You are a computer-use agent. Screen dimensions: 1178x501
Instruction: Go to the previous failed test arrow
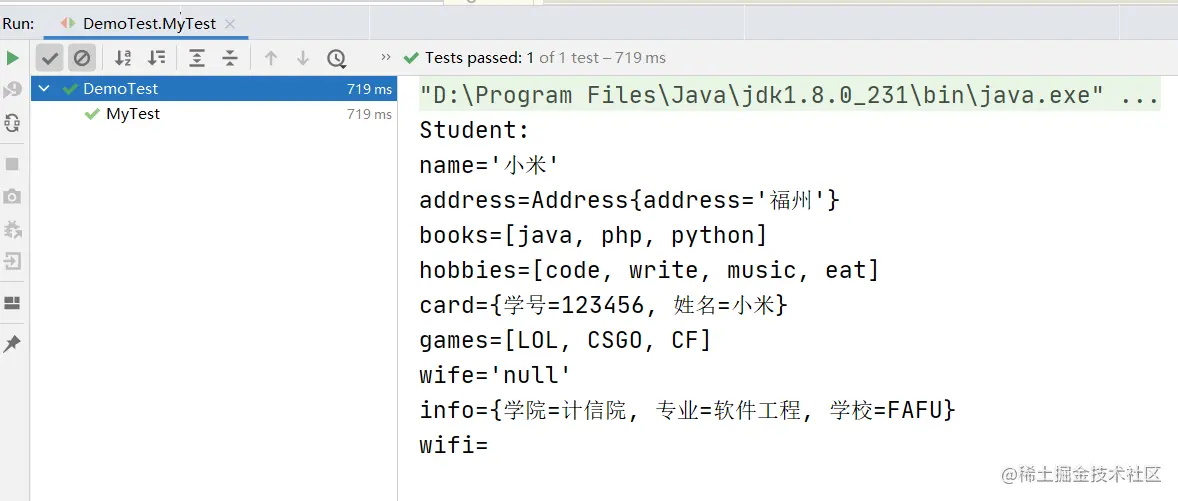click(271, 58)
